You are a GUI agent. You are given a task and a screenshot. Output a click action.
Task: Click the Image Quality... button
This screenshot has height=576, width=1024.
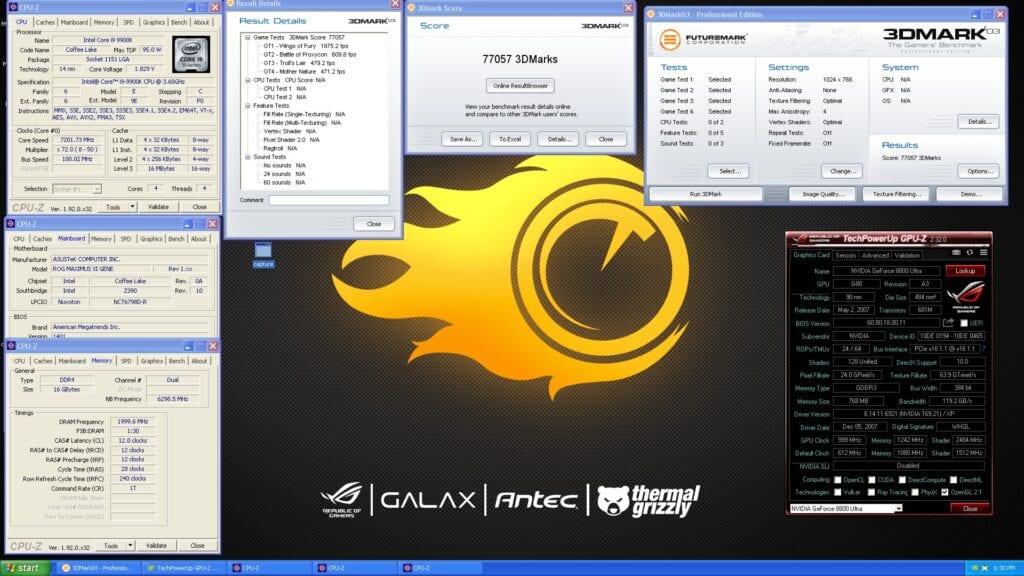tap(823, 194)
